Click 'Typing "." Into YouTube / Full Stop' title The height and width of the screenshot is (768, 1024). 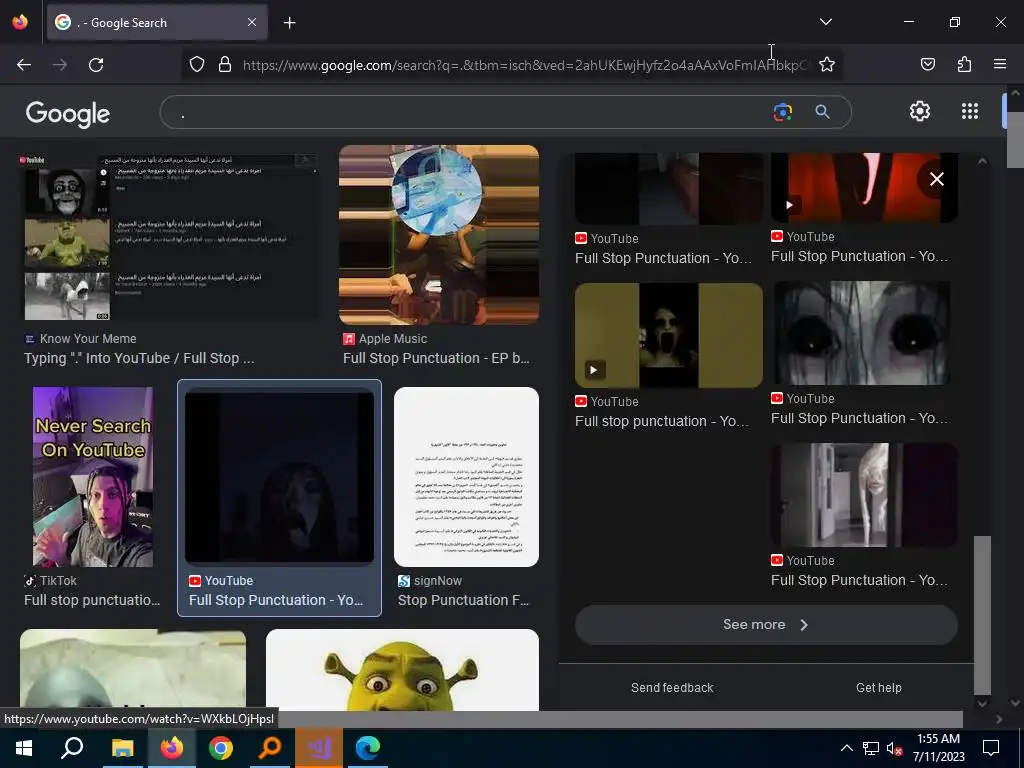(x=139, y=359)
